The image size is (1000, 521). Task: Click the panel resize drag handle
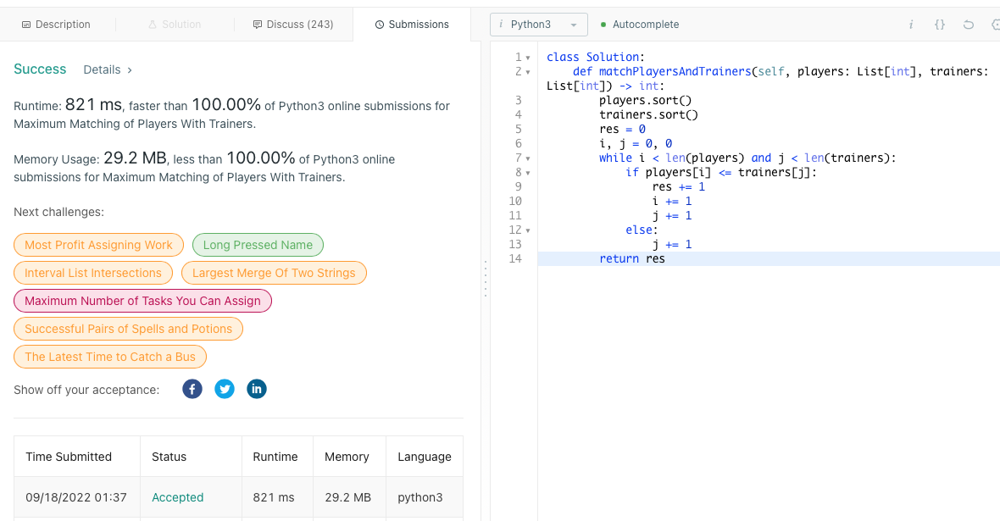click(486, 278)
